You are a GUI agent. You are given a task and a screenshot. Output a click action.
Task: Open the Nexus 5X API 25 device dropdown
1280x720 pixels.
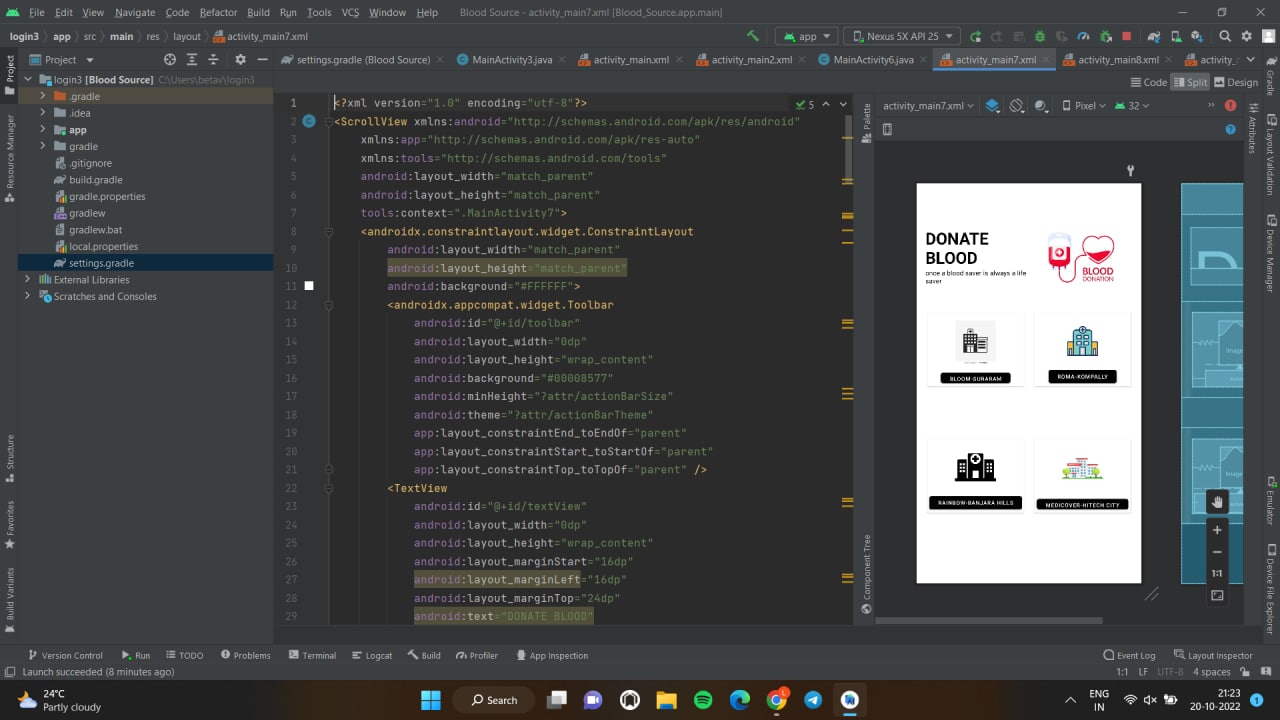click(x=902, y=36)
